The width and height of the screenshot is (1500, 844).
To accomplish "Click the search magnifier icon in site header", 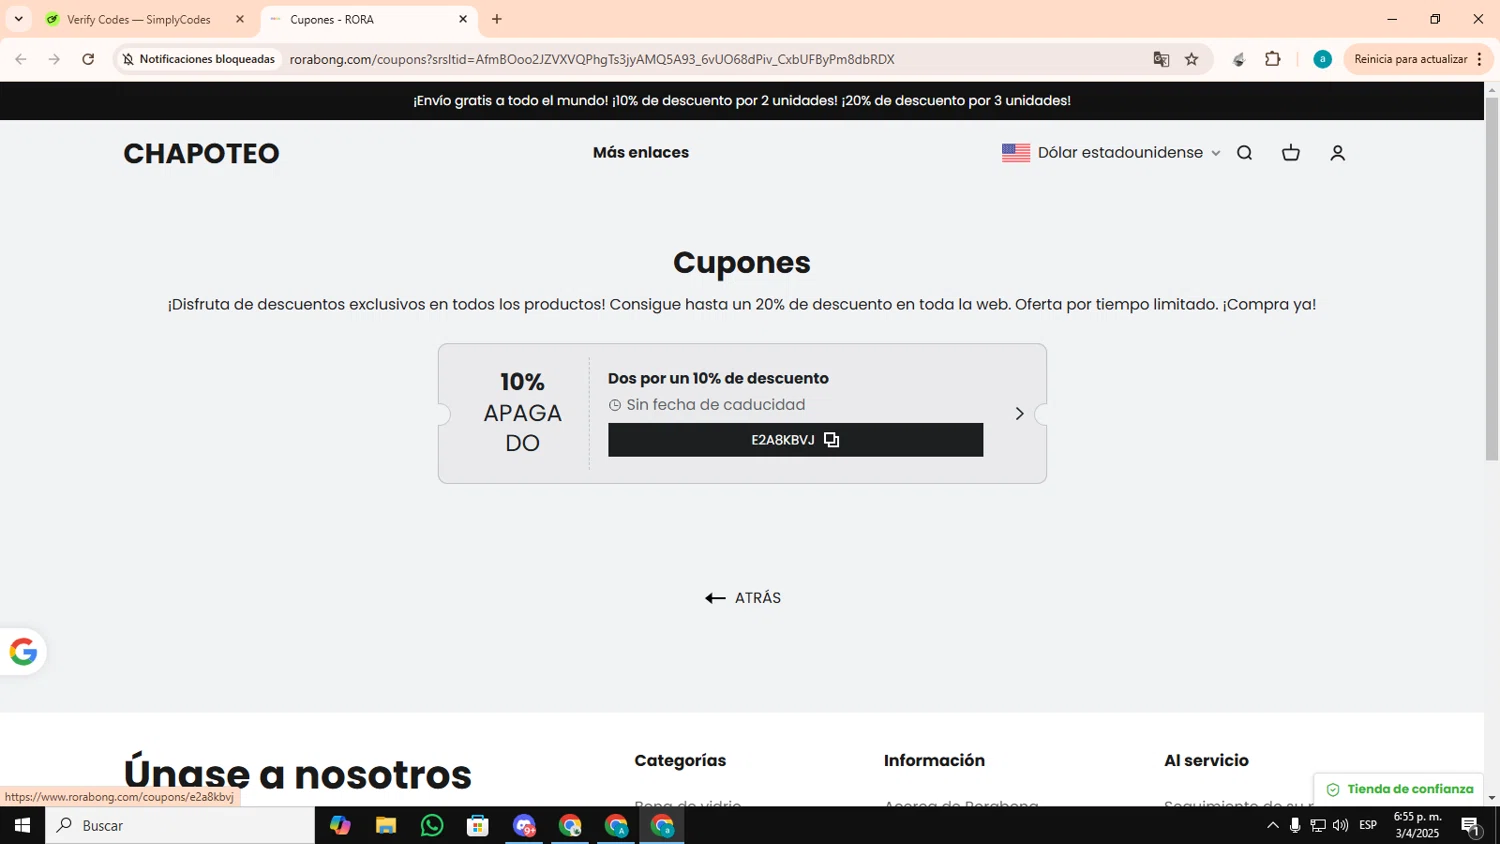I will click(1244, 153).
